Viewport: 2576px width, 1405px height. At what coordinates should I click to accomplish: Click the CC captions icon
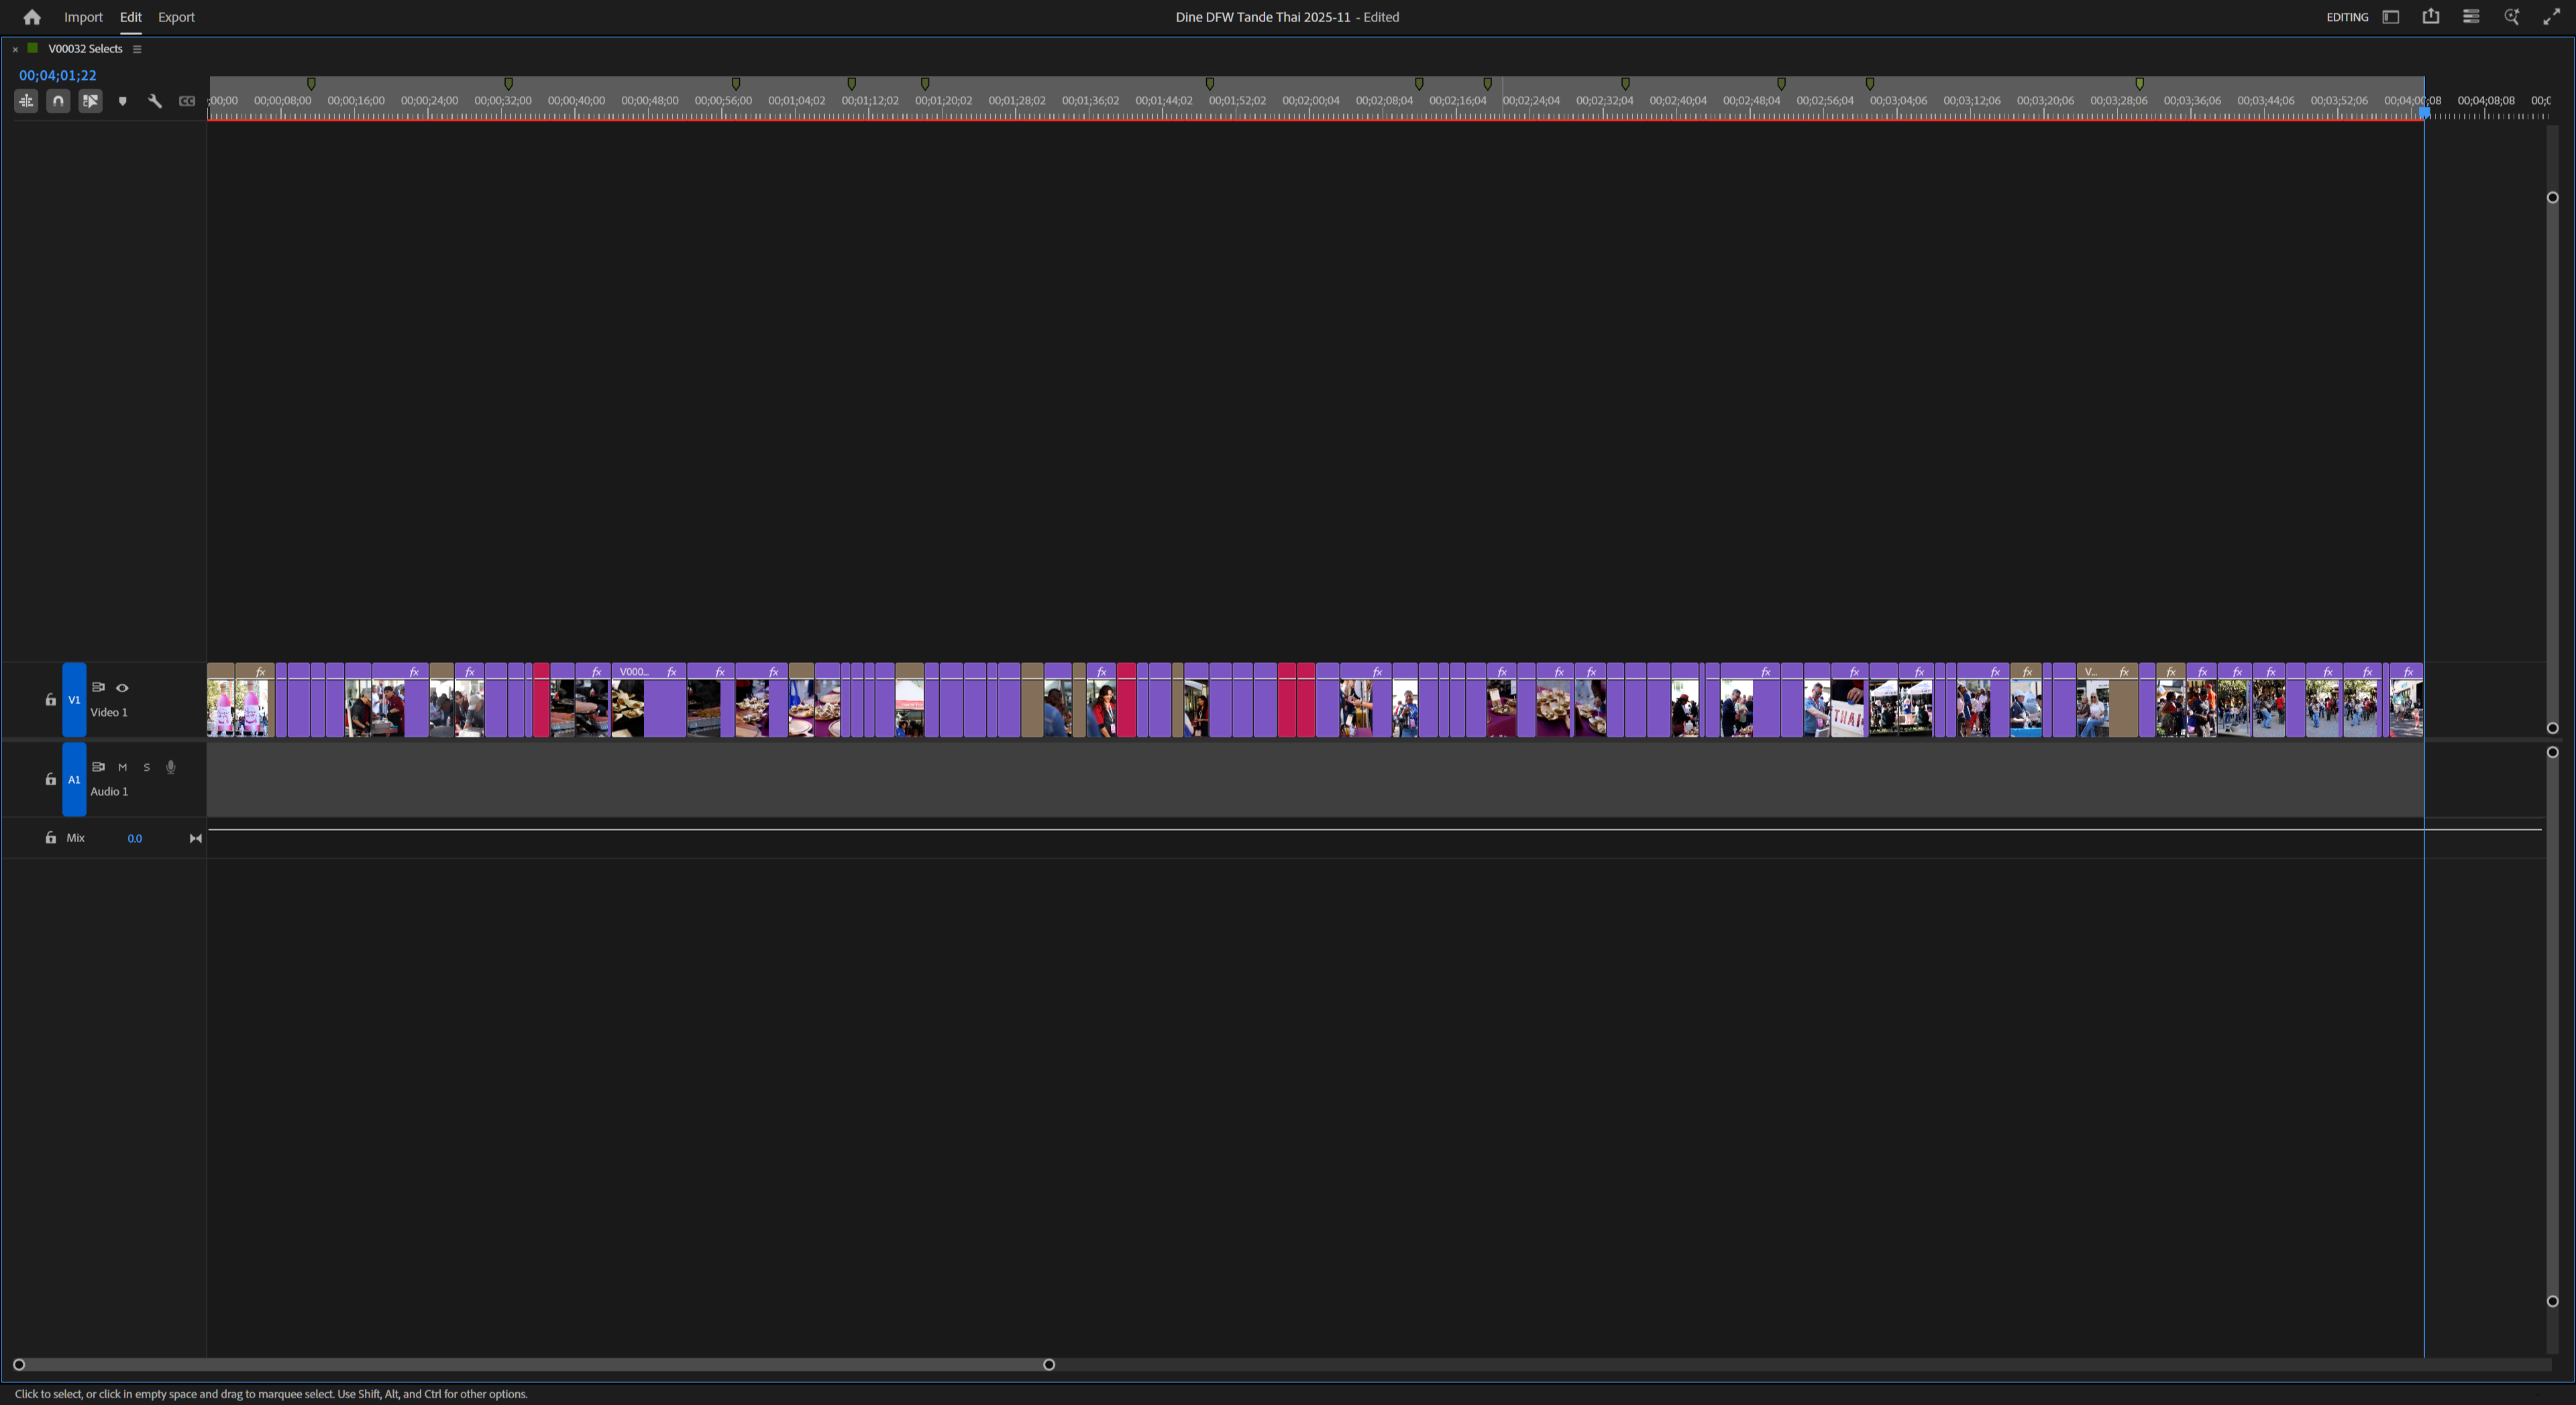pyautogui.click(x=188, y=101)
